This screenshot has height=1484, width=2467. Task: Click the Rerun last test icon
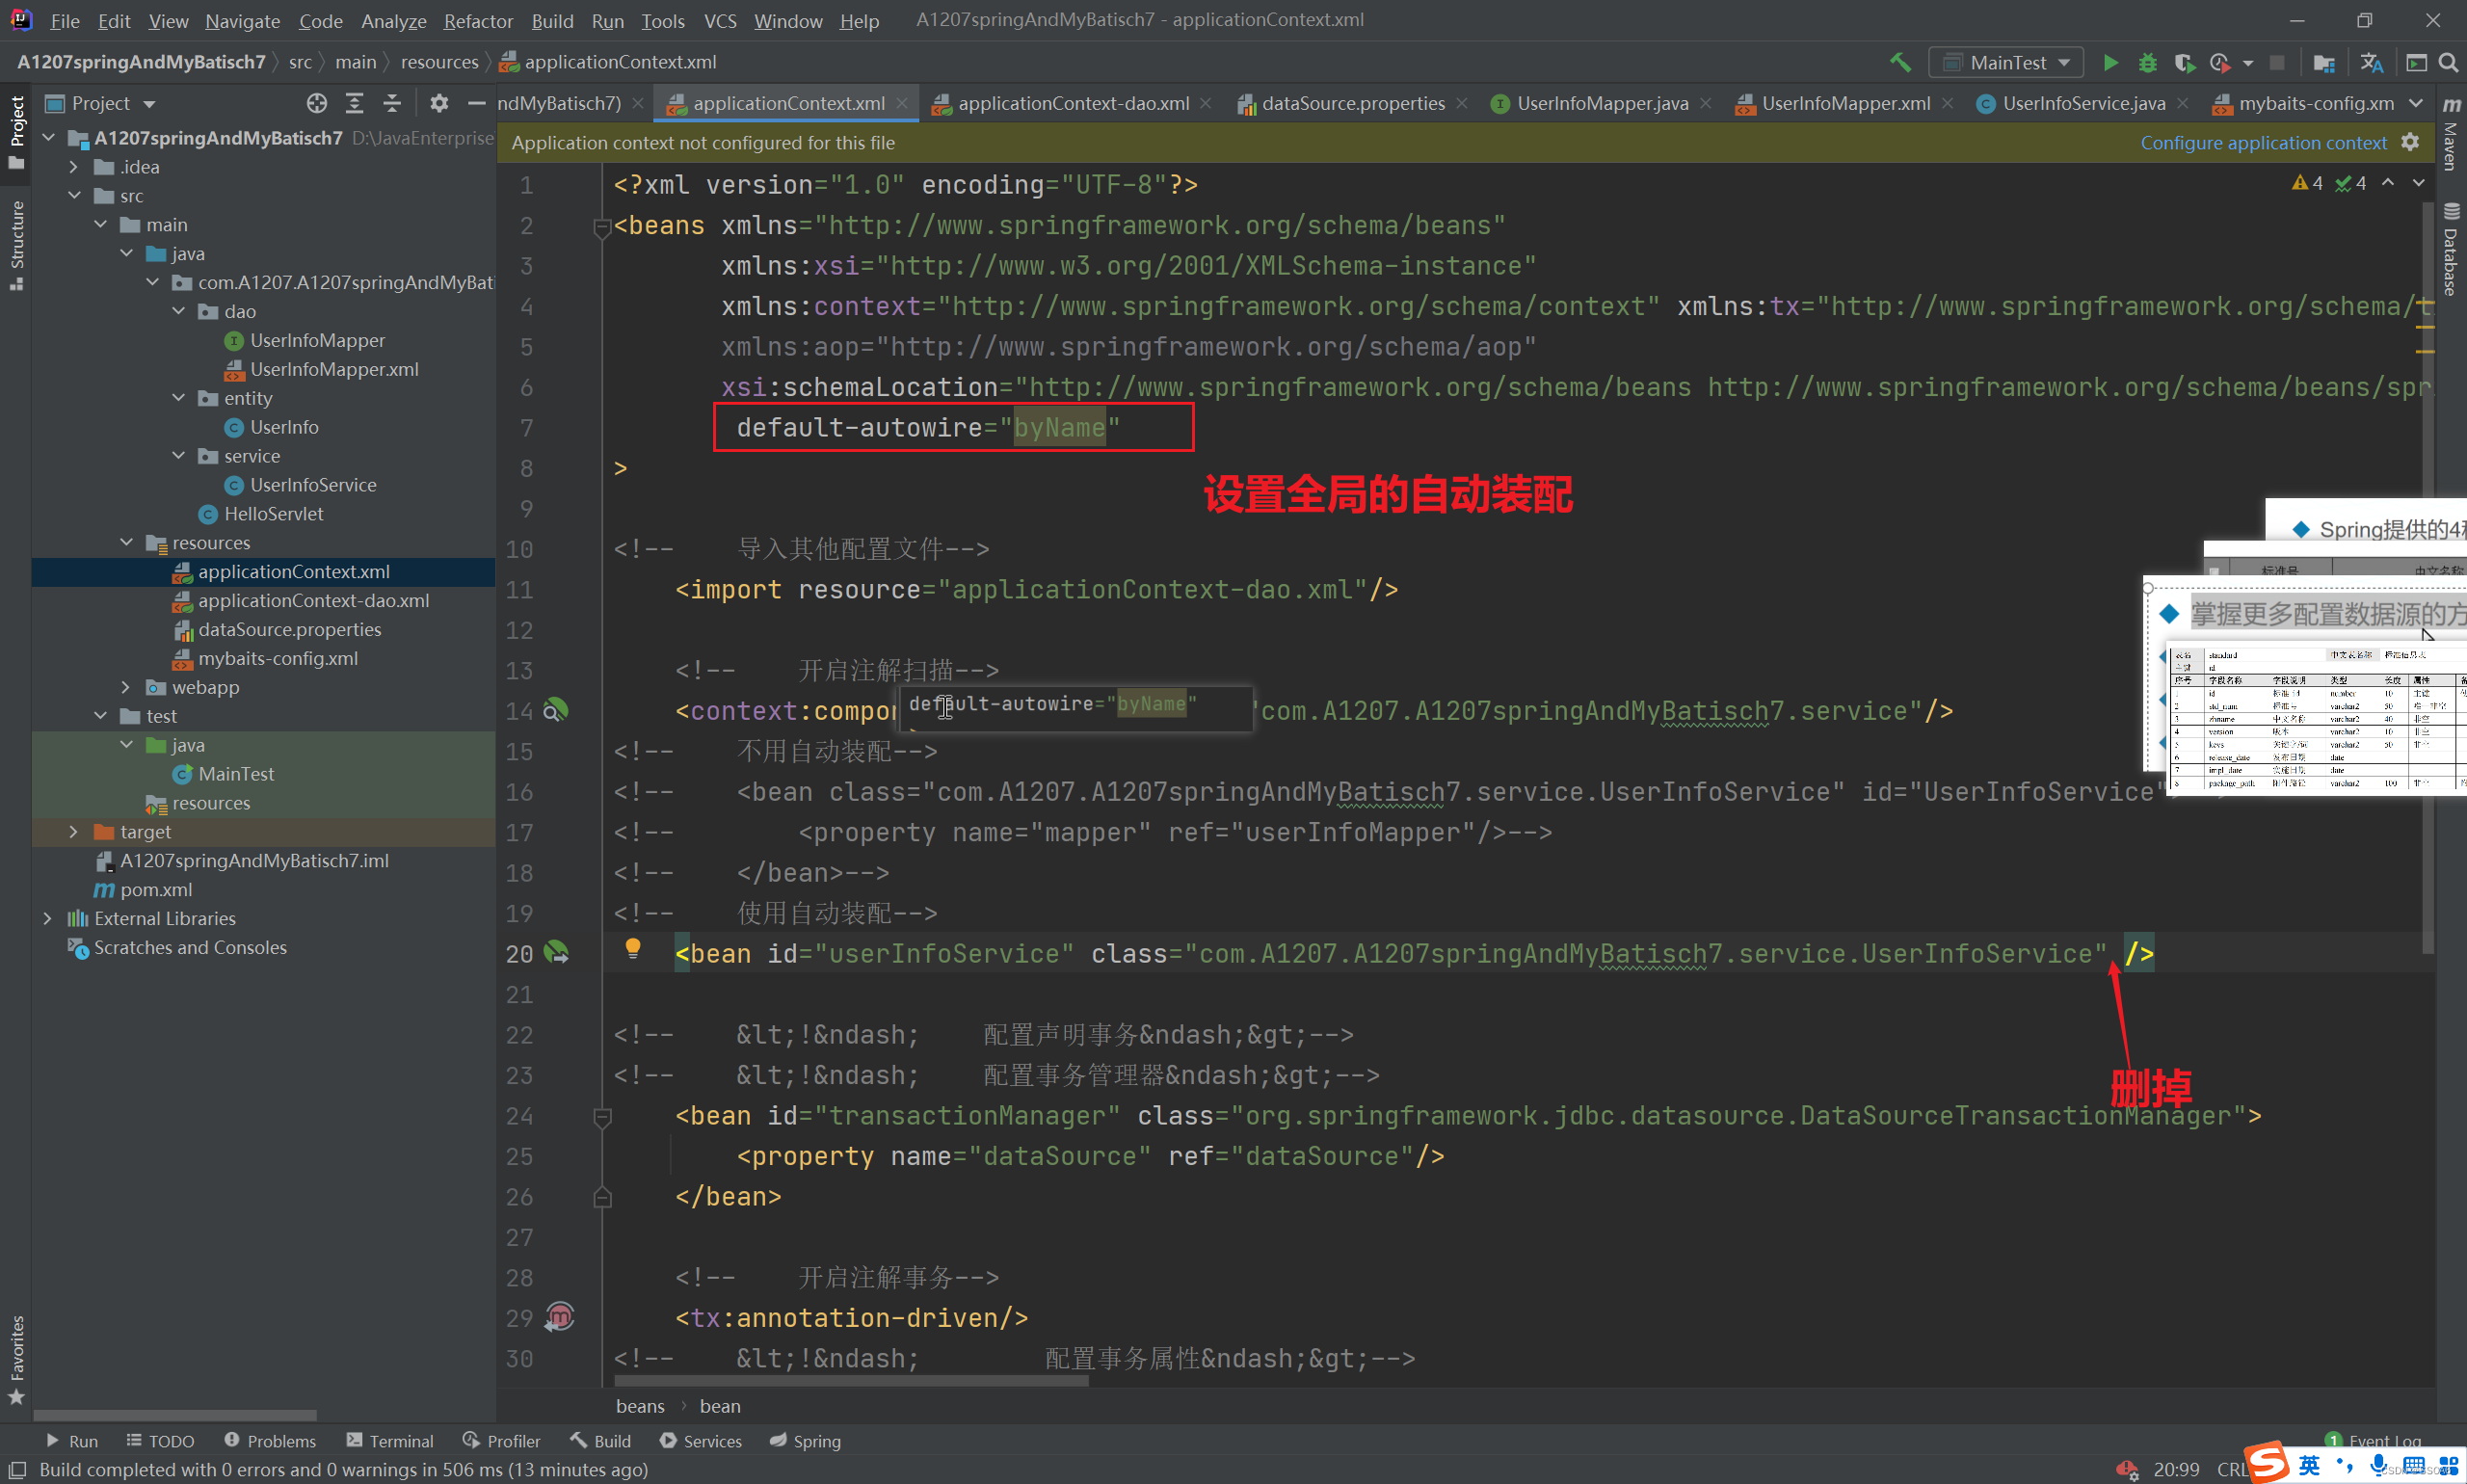pyautogui.click(x=2225, y=64)
